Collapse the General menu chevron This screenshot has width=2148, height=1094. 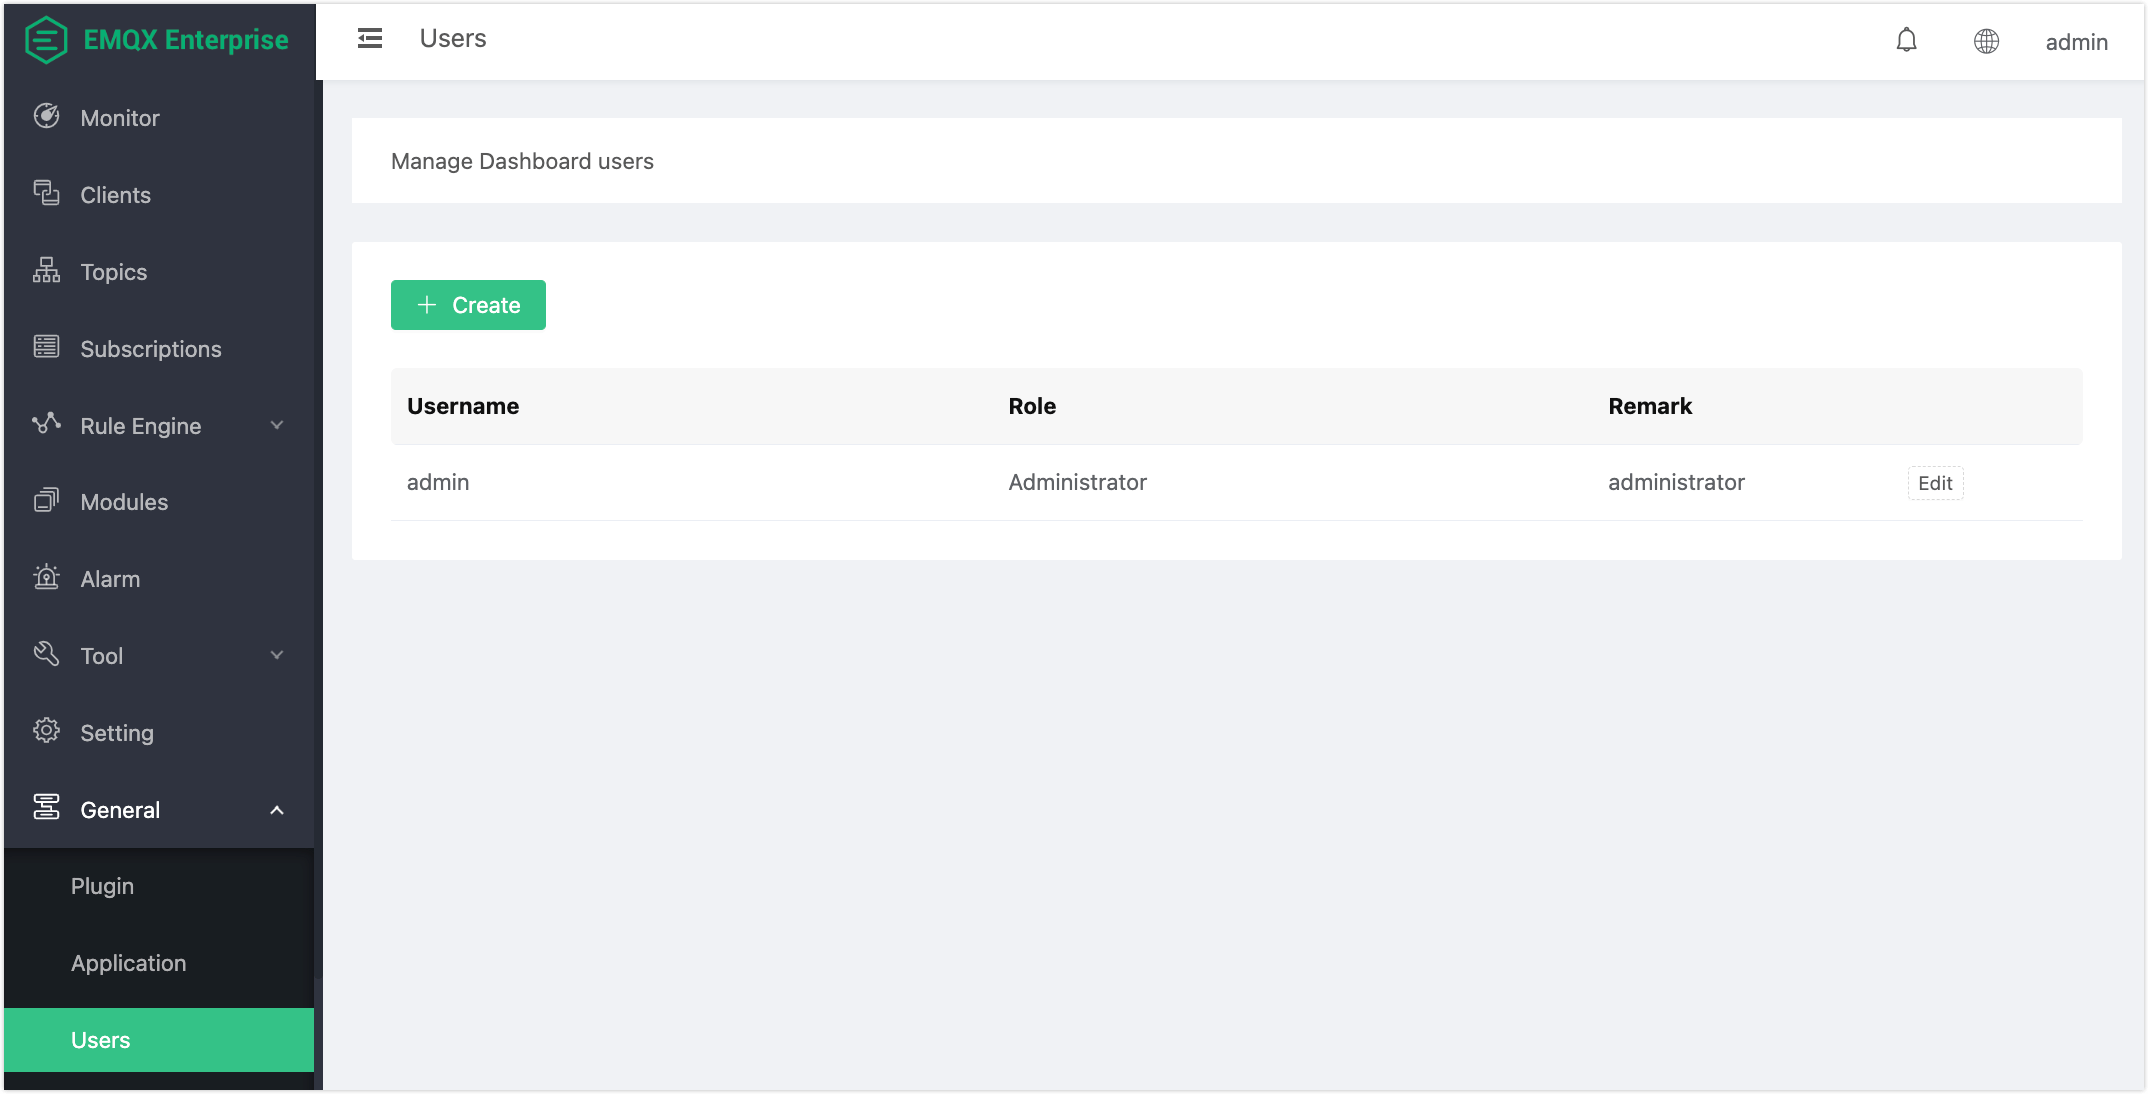pyautogui.click(x=277, y=810)
